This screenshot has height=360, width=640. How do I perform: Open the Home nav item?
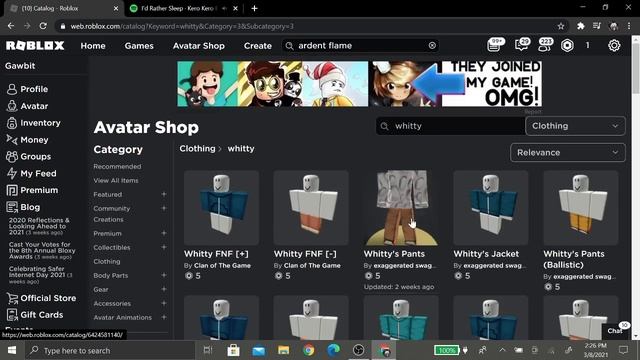pyautogui.click(x=93, y=46)
